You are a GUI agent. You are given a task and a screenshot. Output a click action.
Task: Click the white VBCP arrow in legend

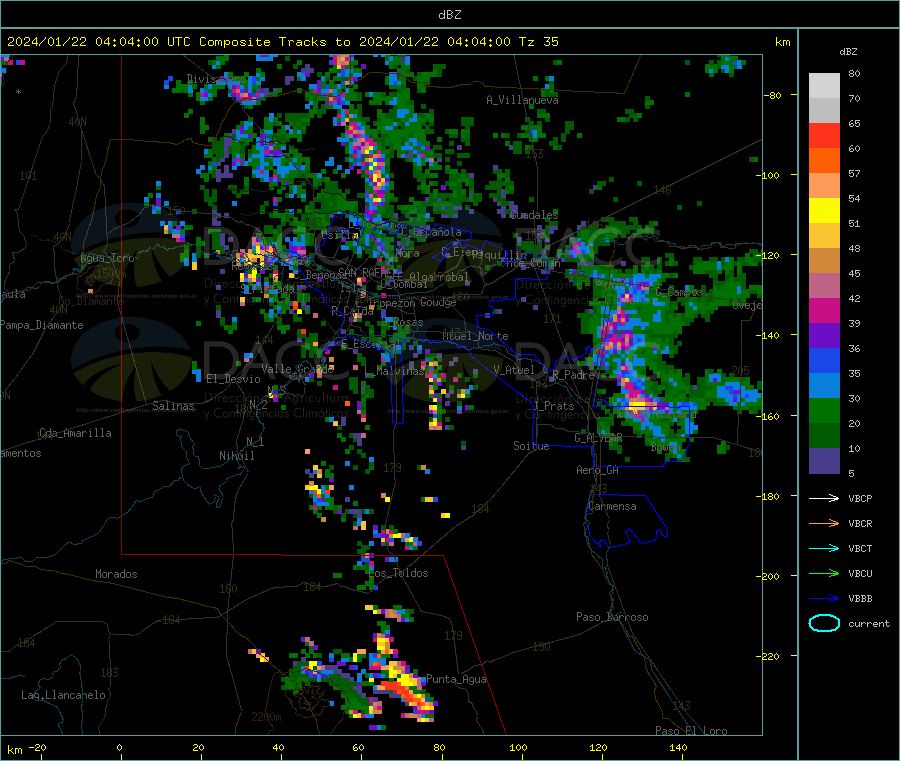coord(824,498)
